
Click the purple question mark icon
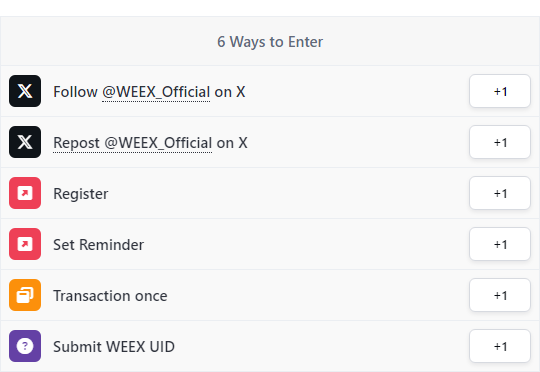[x=25, y=346]
